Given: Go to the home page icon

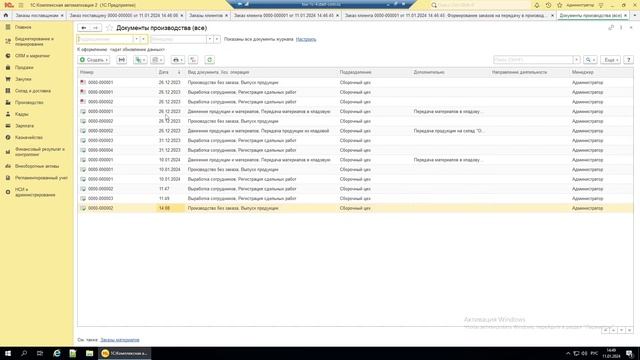Looking at the screenshot, I should [x=6, y=15].
